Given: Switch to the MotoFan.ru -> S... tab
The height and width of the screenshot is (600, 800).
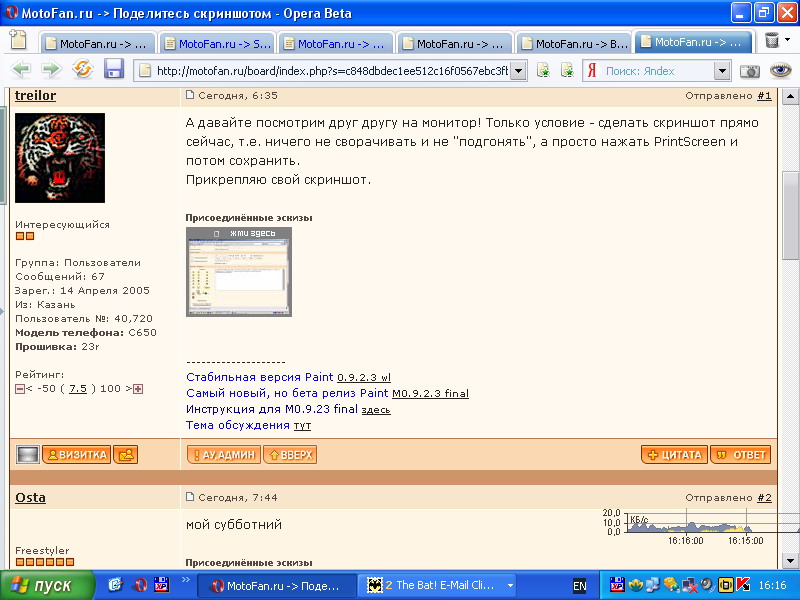Looking at the screenshot, I should [217, 43].
